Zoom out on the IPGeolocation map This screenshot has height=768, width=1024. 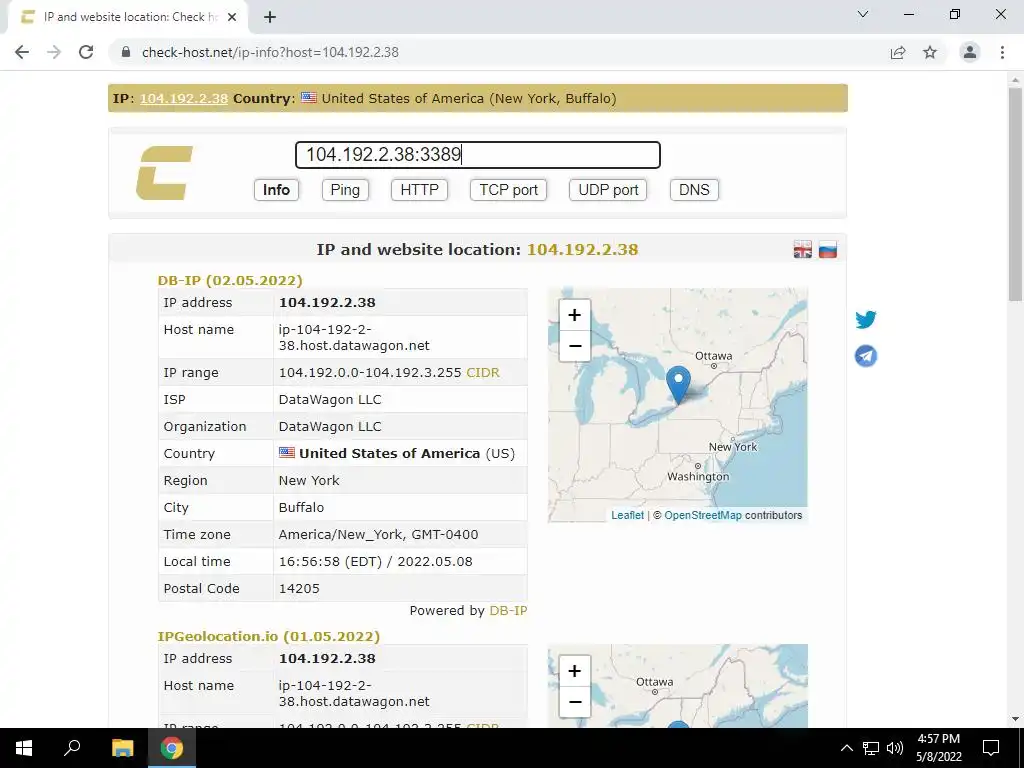tap(575, 701)
